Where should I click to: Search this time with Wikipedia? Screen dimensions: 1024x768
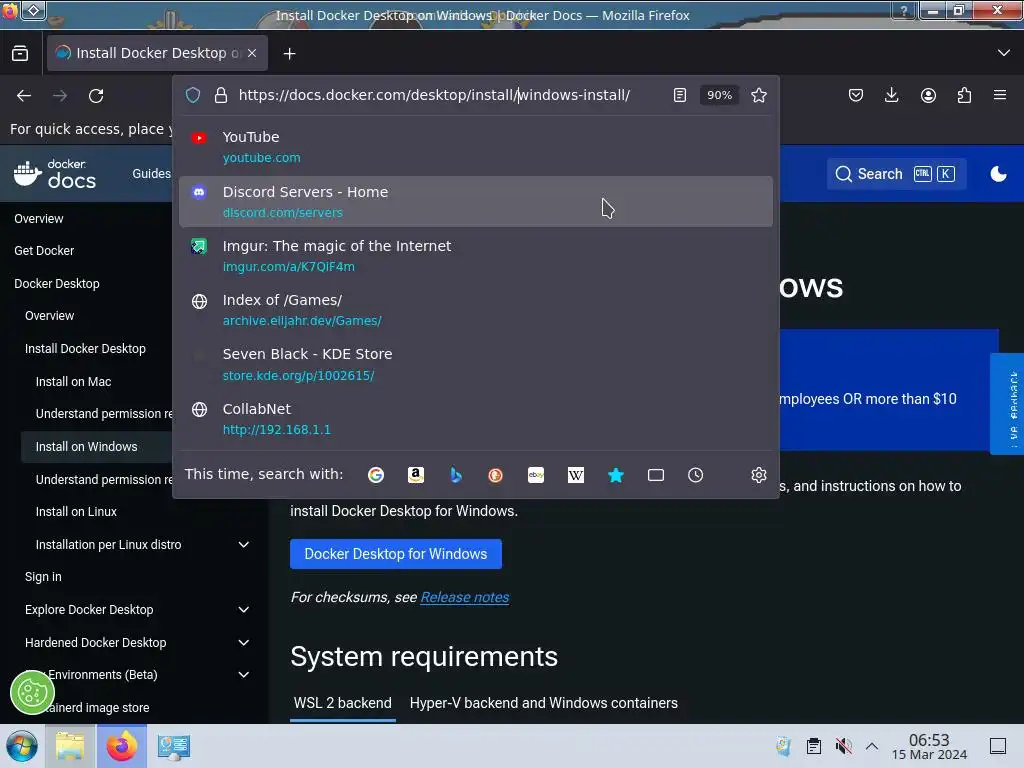point(576,475)
